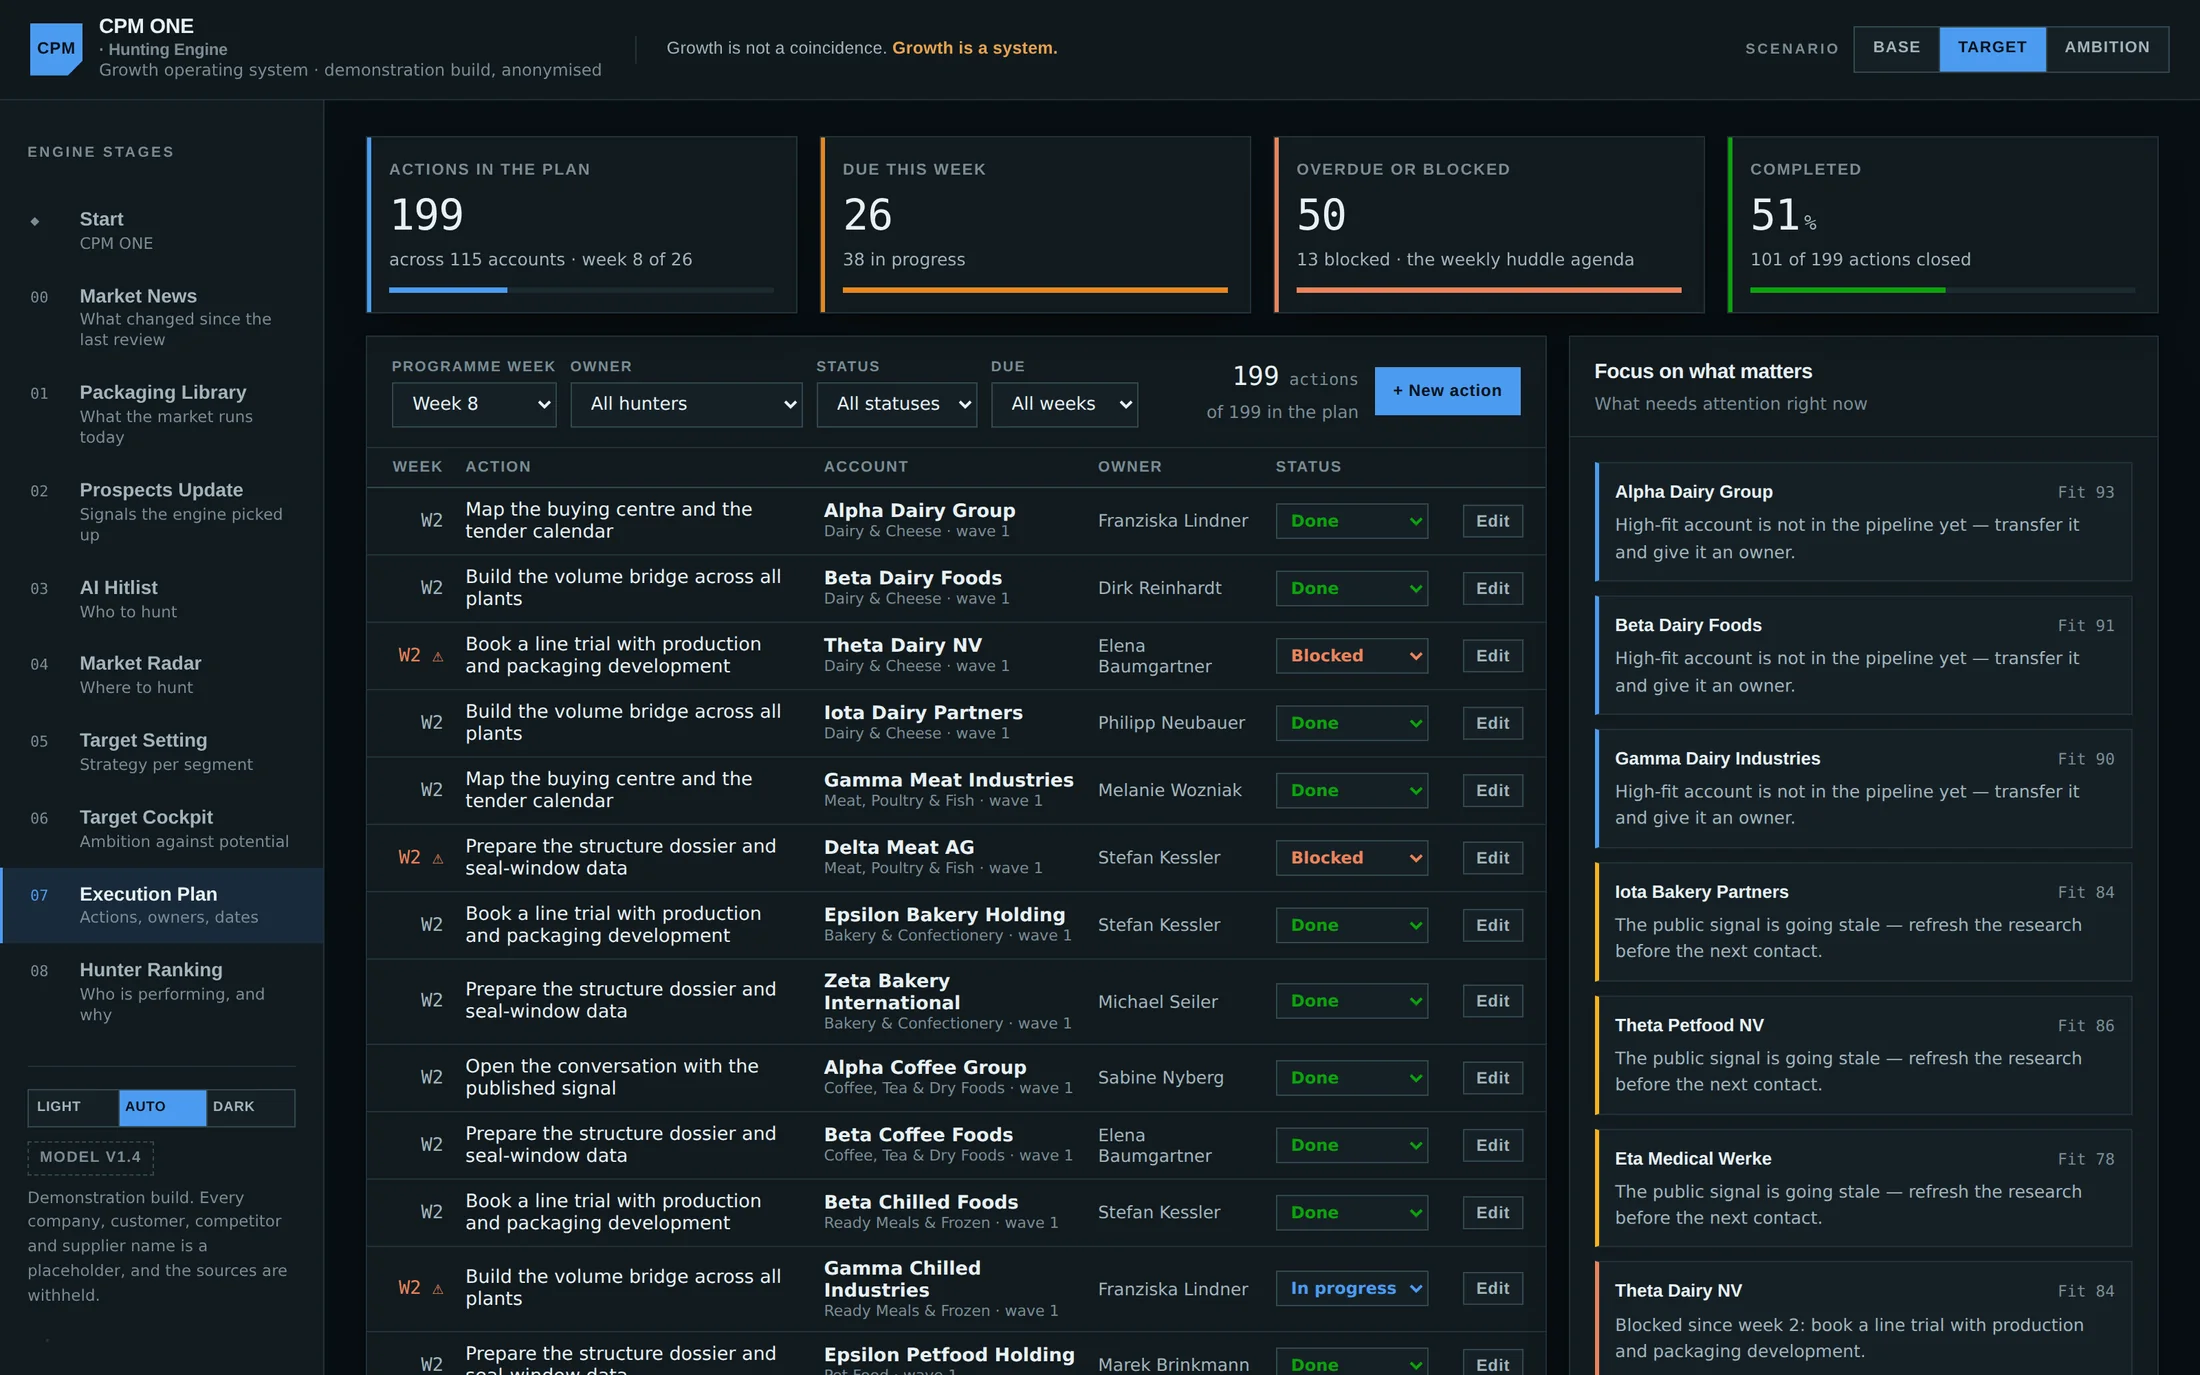Open Iota Bakery Partners focus card
Viewport: 2200px width, 1375px height.
pyautogui.click(x=1863, y=921)
